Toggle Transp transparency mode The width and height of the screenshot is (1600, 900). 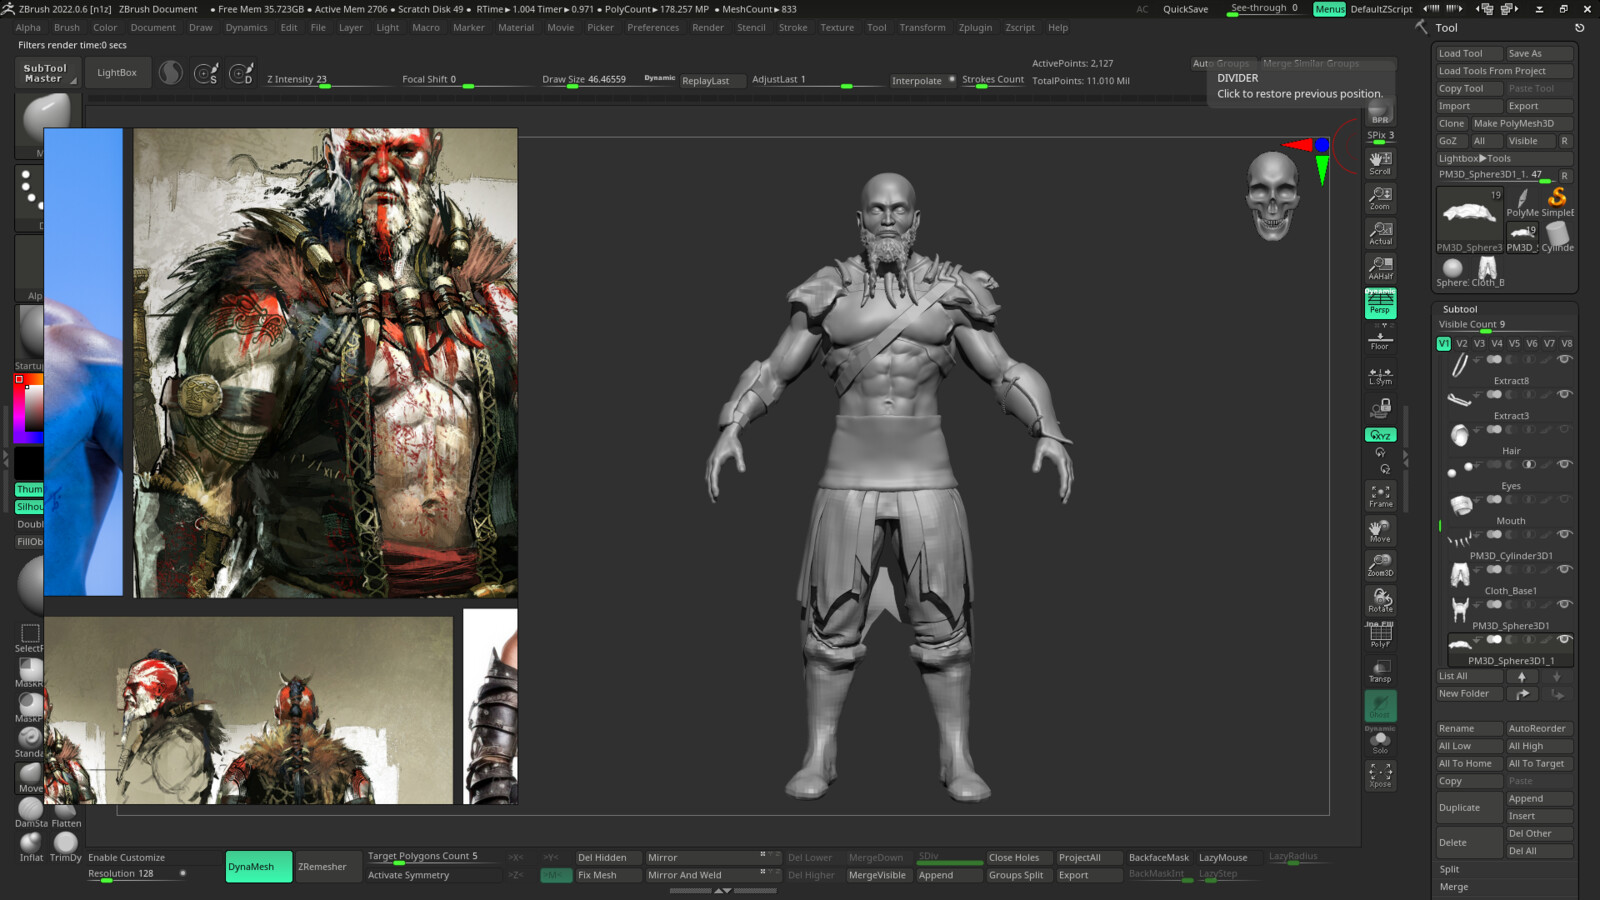click(1380, 671)
